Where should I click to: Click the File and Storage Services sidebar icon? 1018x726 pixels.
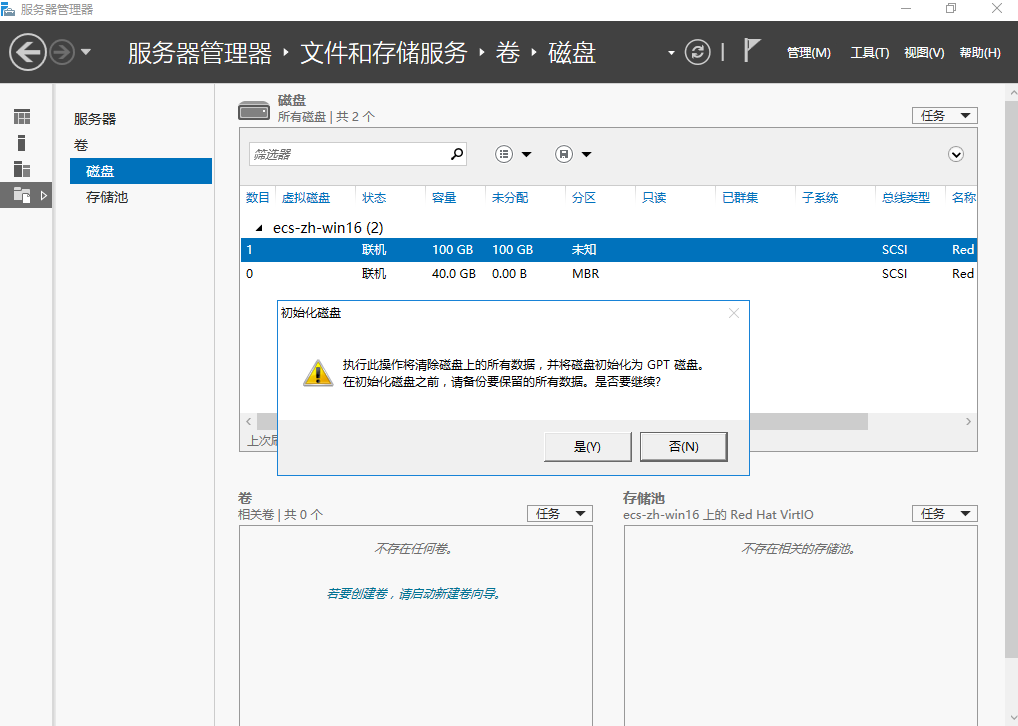click(x=22, y=196)
